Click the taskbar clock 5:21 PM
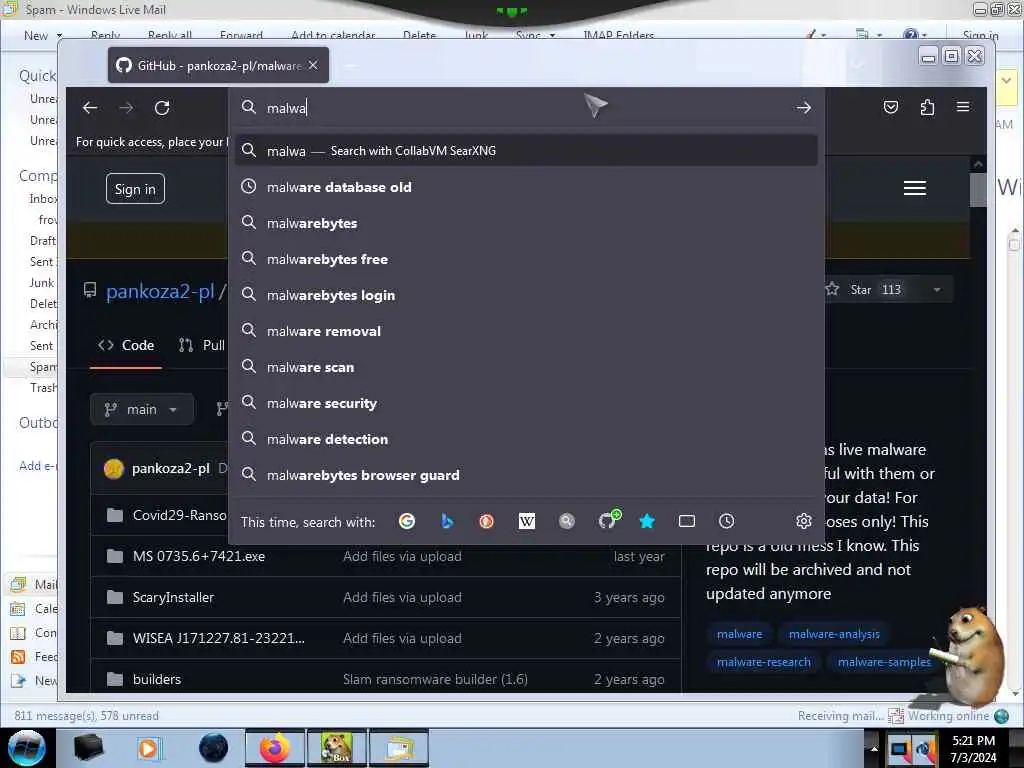 tap(973, 741)
